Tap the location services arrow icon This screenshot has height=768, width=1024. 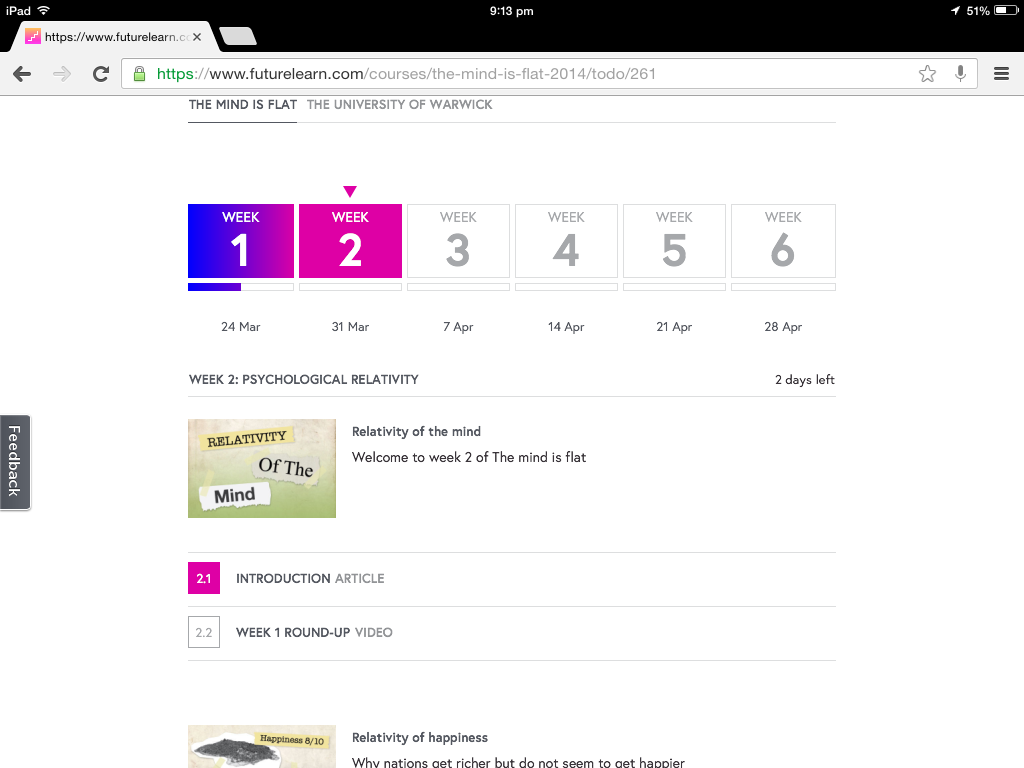pyautogui.click(x=955, y=10)
